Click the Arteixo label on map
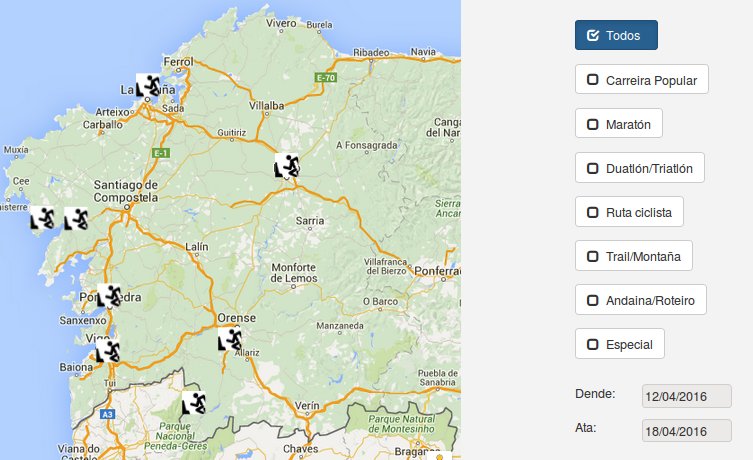This screenshot has height=460, width=753. (112, 112)
